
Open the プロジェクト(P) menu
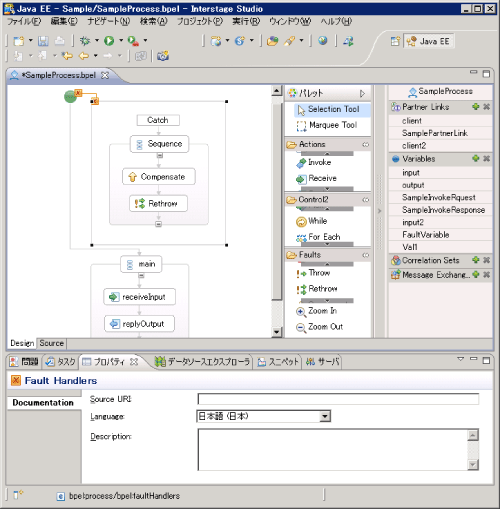click(199, 22)
